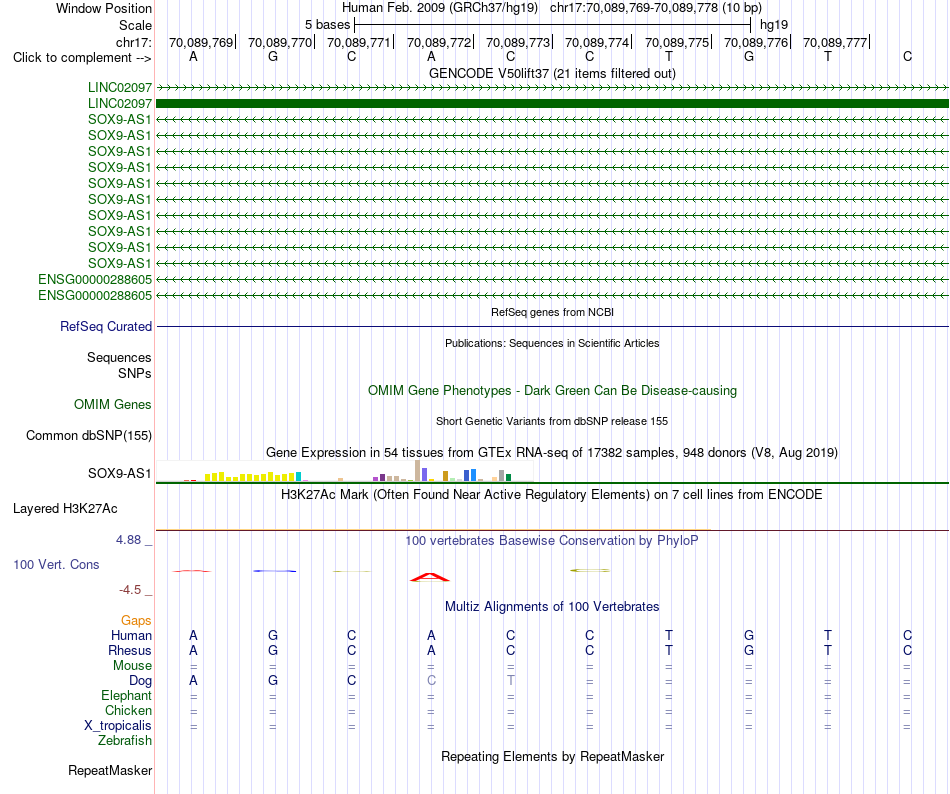Click the Layered H3K27Ac side label
Screen dimensions: 950x794
[x=65, y=509]
